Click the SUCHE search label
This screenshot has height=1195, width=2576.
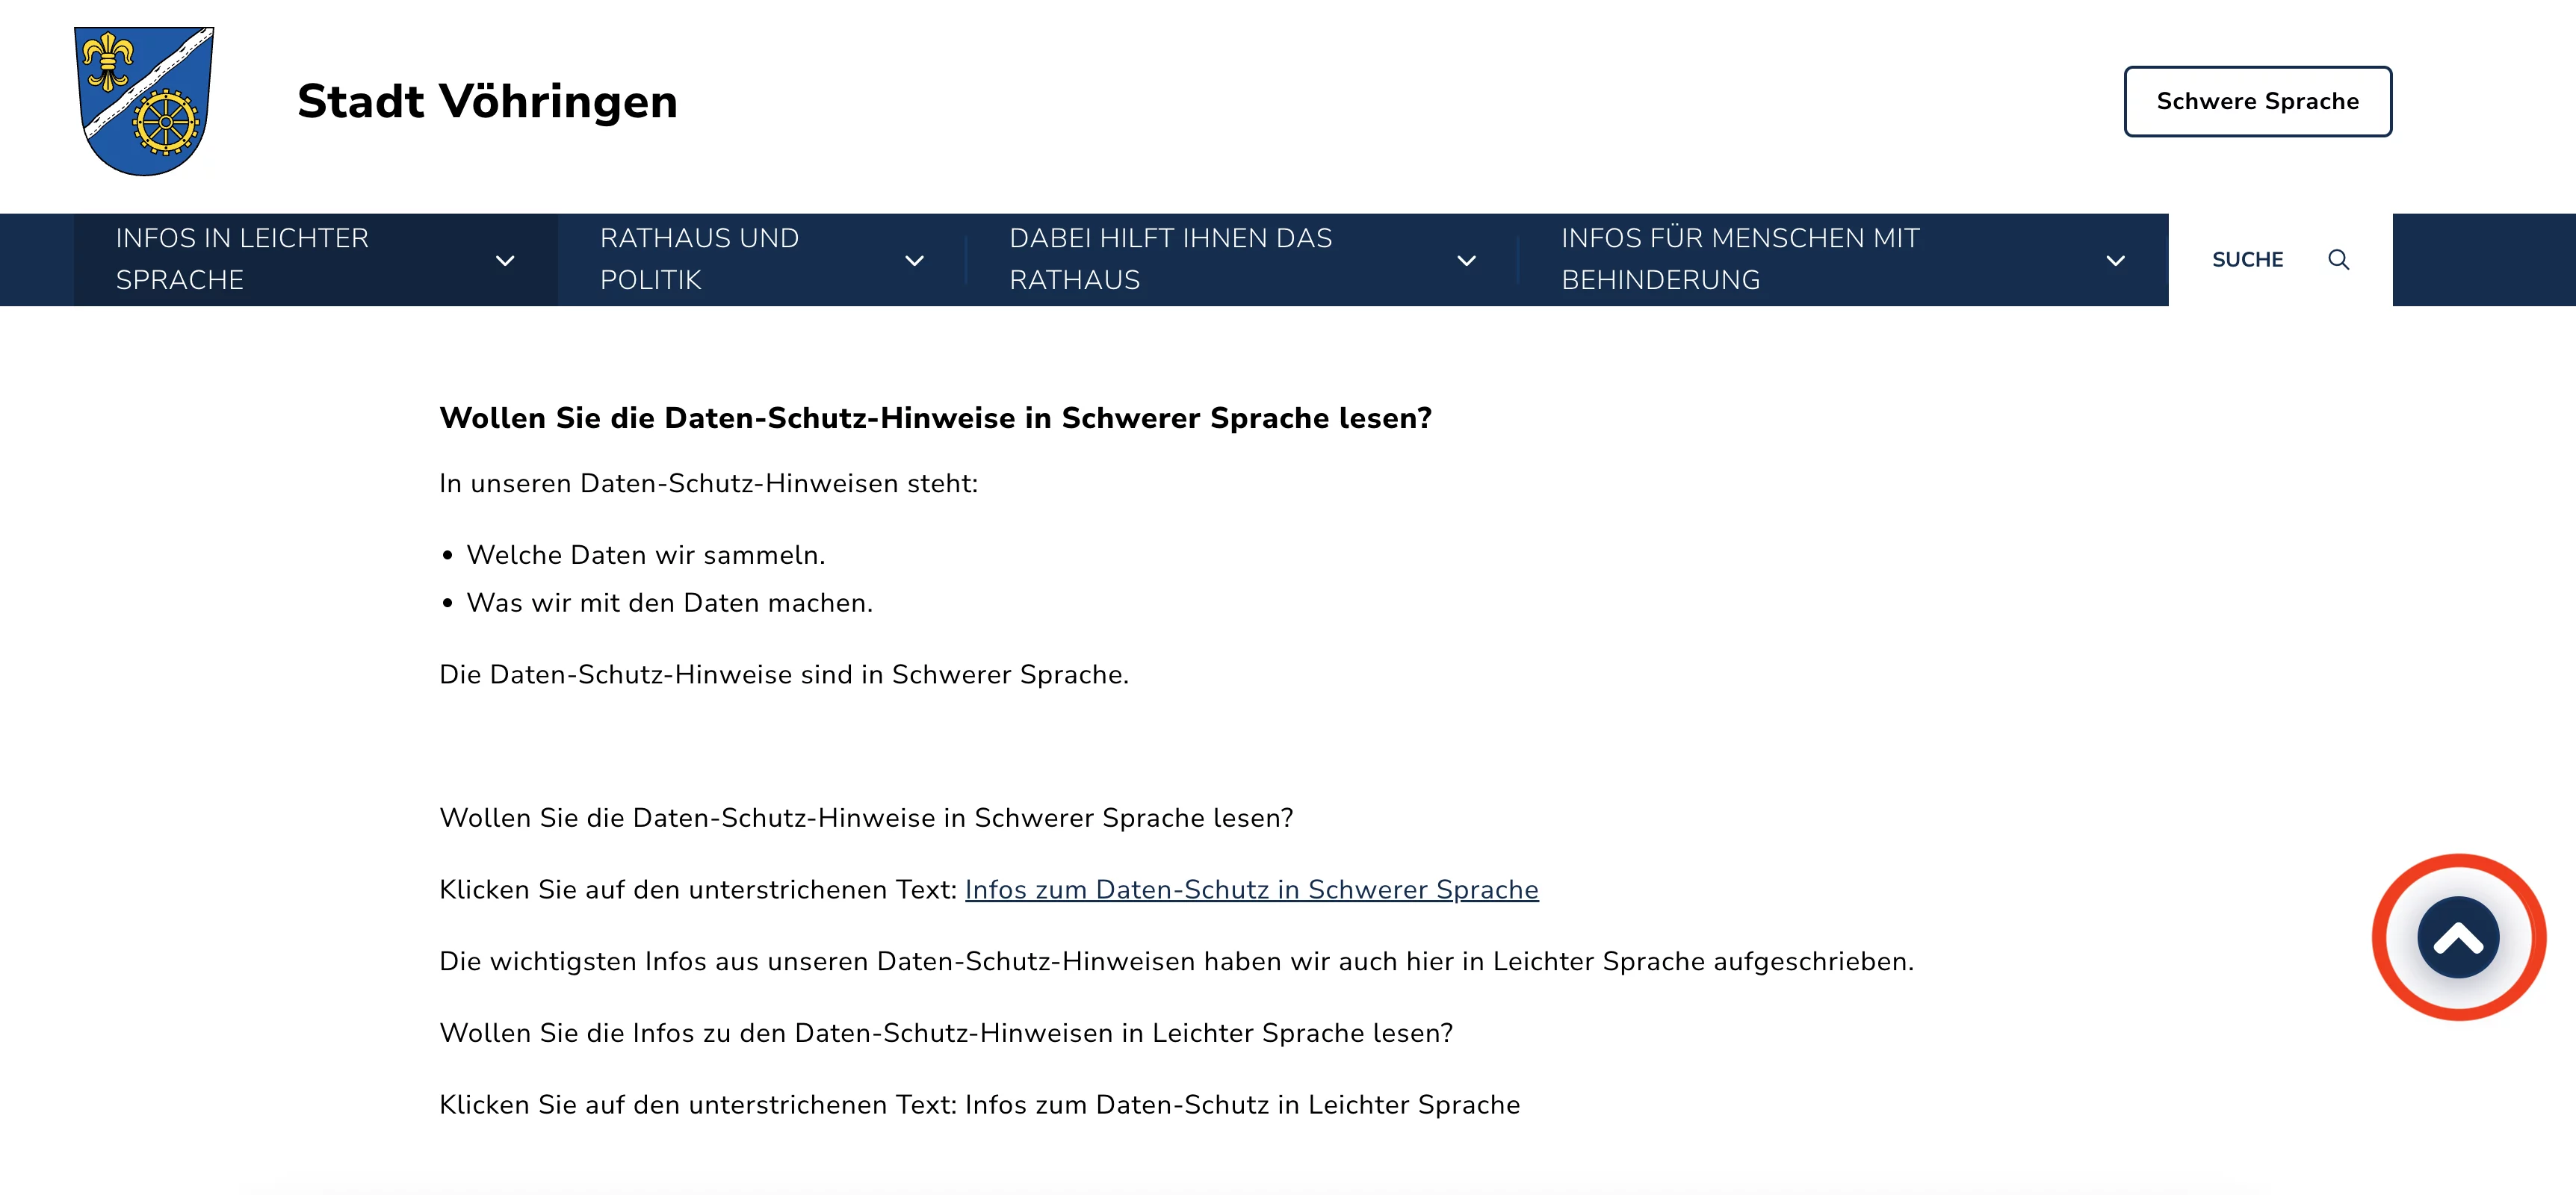point(2247,260)
